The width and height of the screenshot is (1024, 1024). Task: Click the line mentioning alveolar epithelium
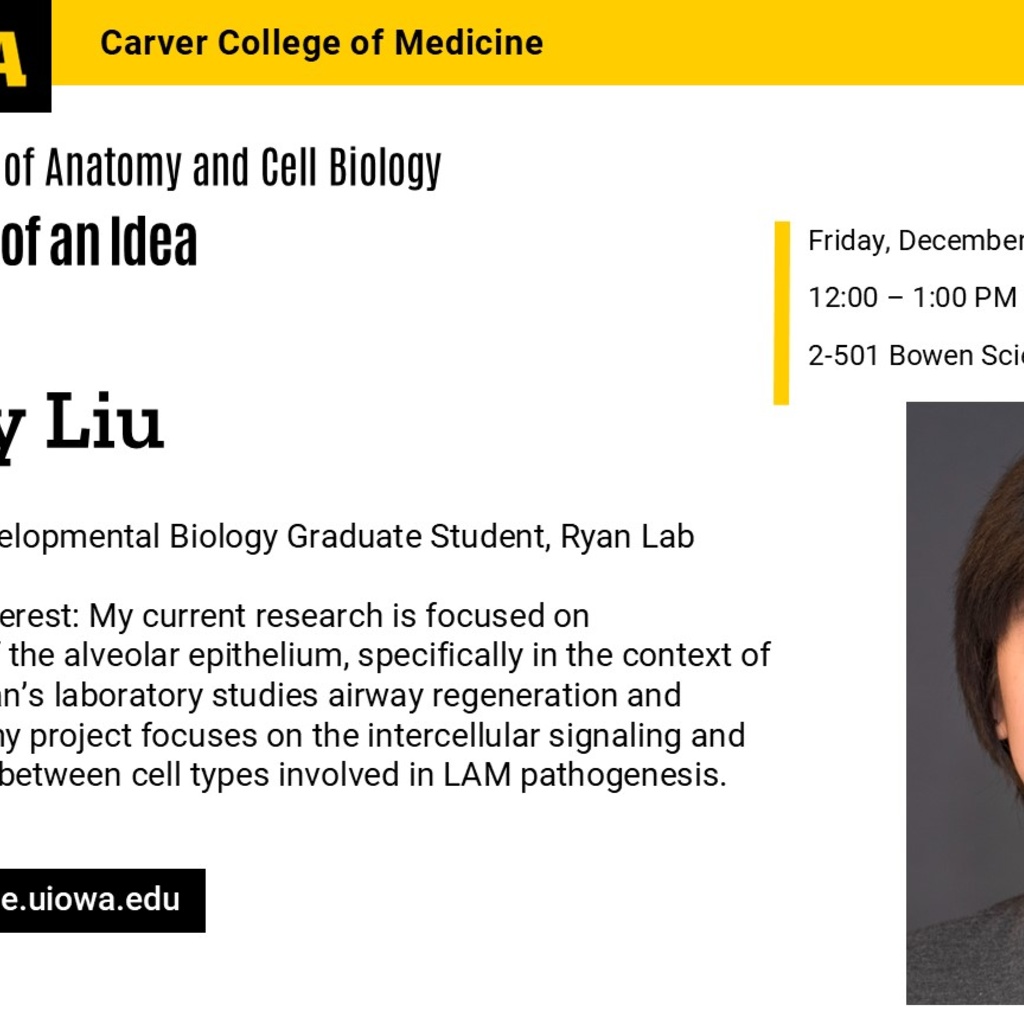pyautogui.click(x=385, y=656)
